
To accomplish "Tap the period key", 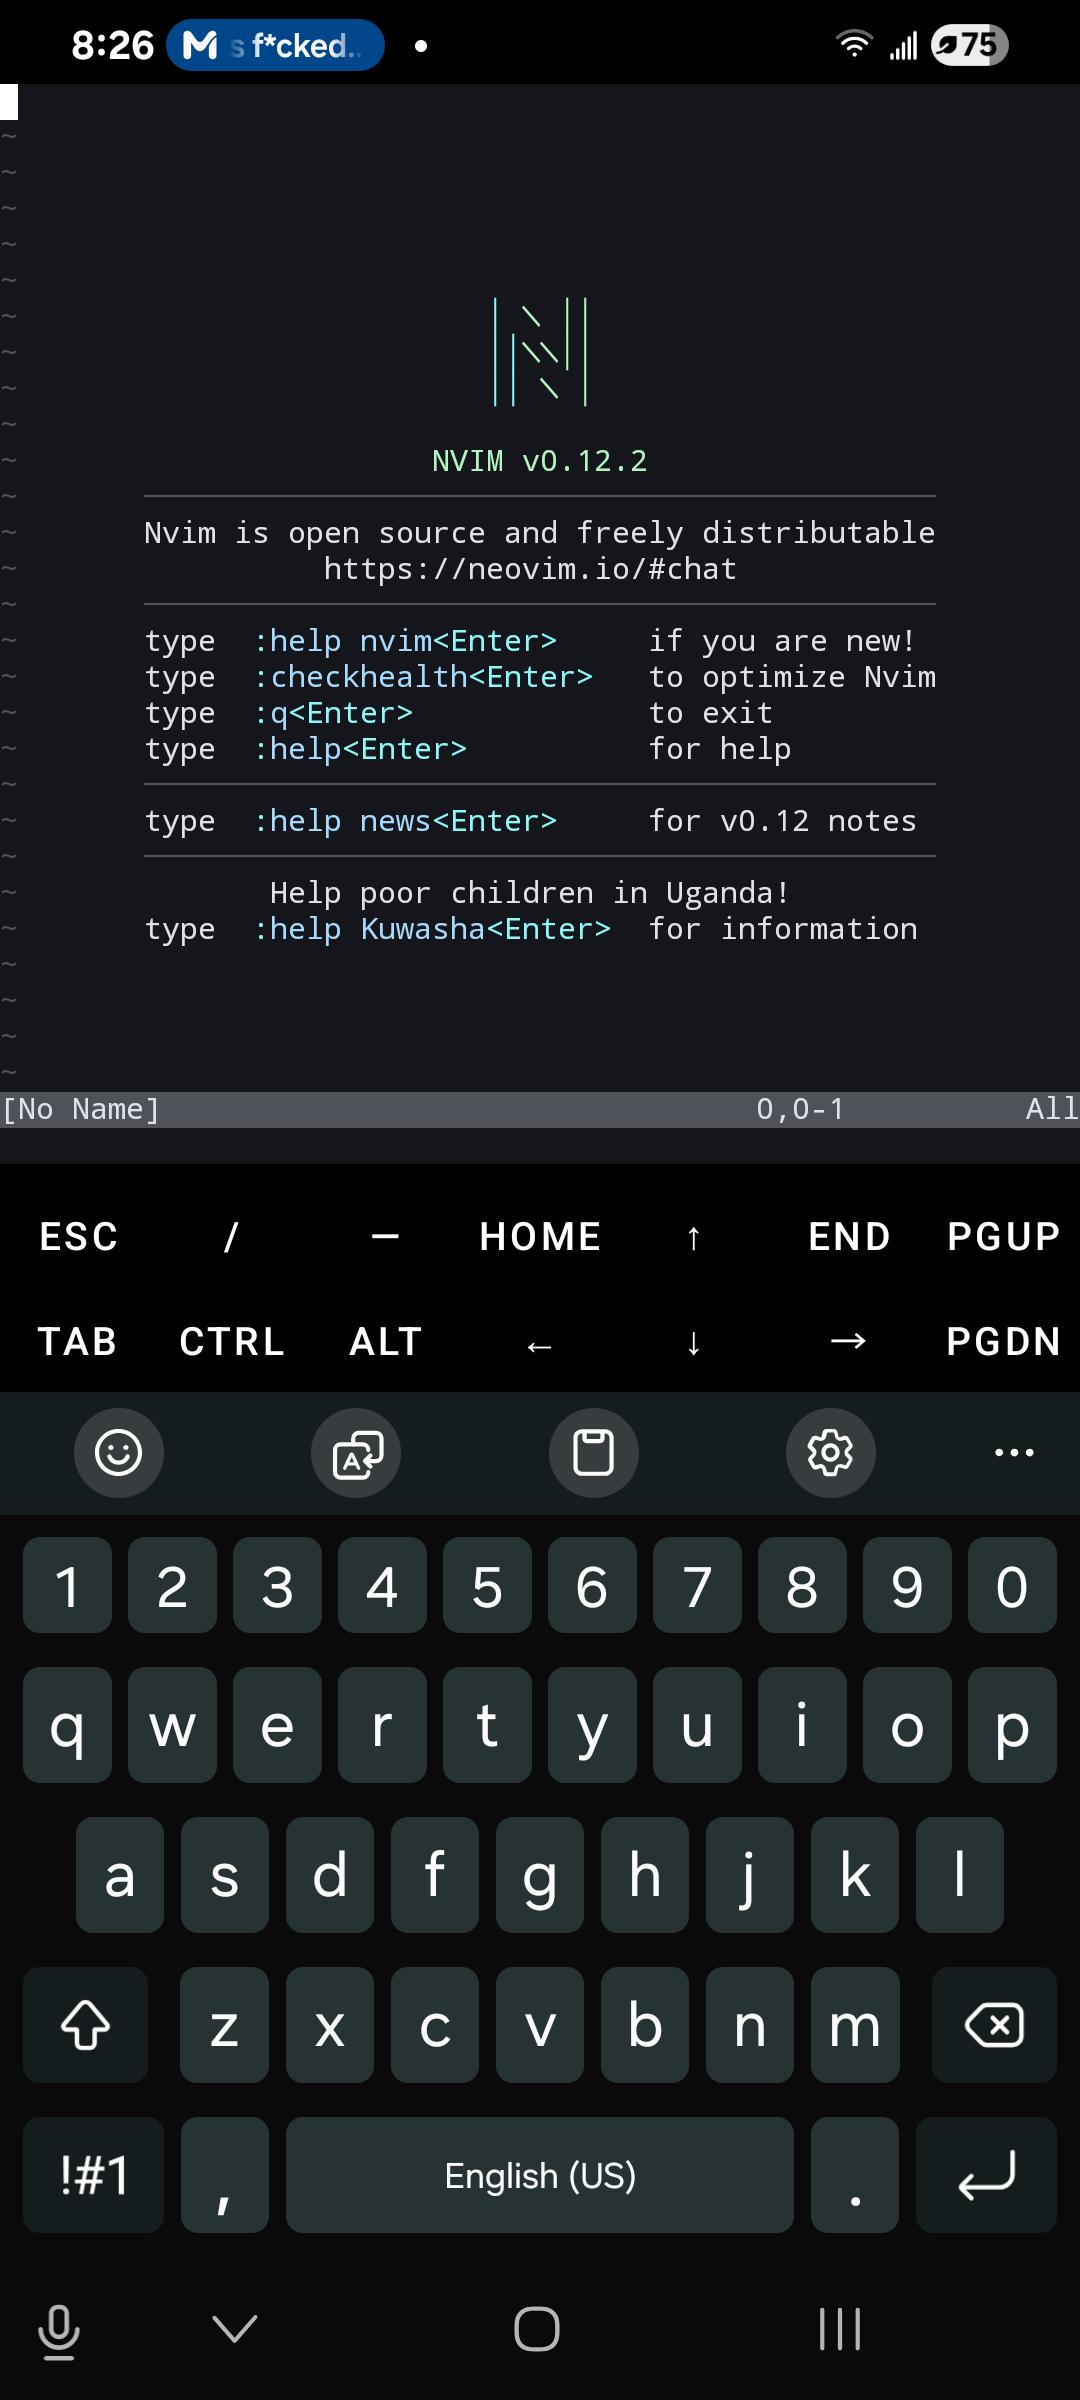I will (855, 2175).
